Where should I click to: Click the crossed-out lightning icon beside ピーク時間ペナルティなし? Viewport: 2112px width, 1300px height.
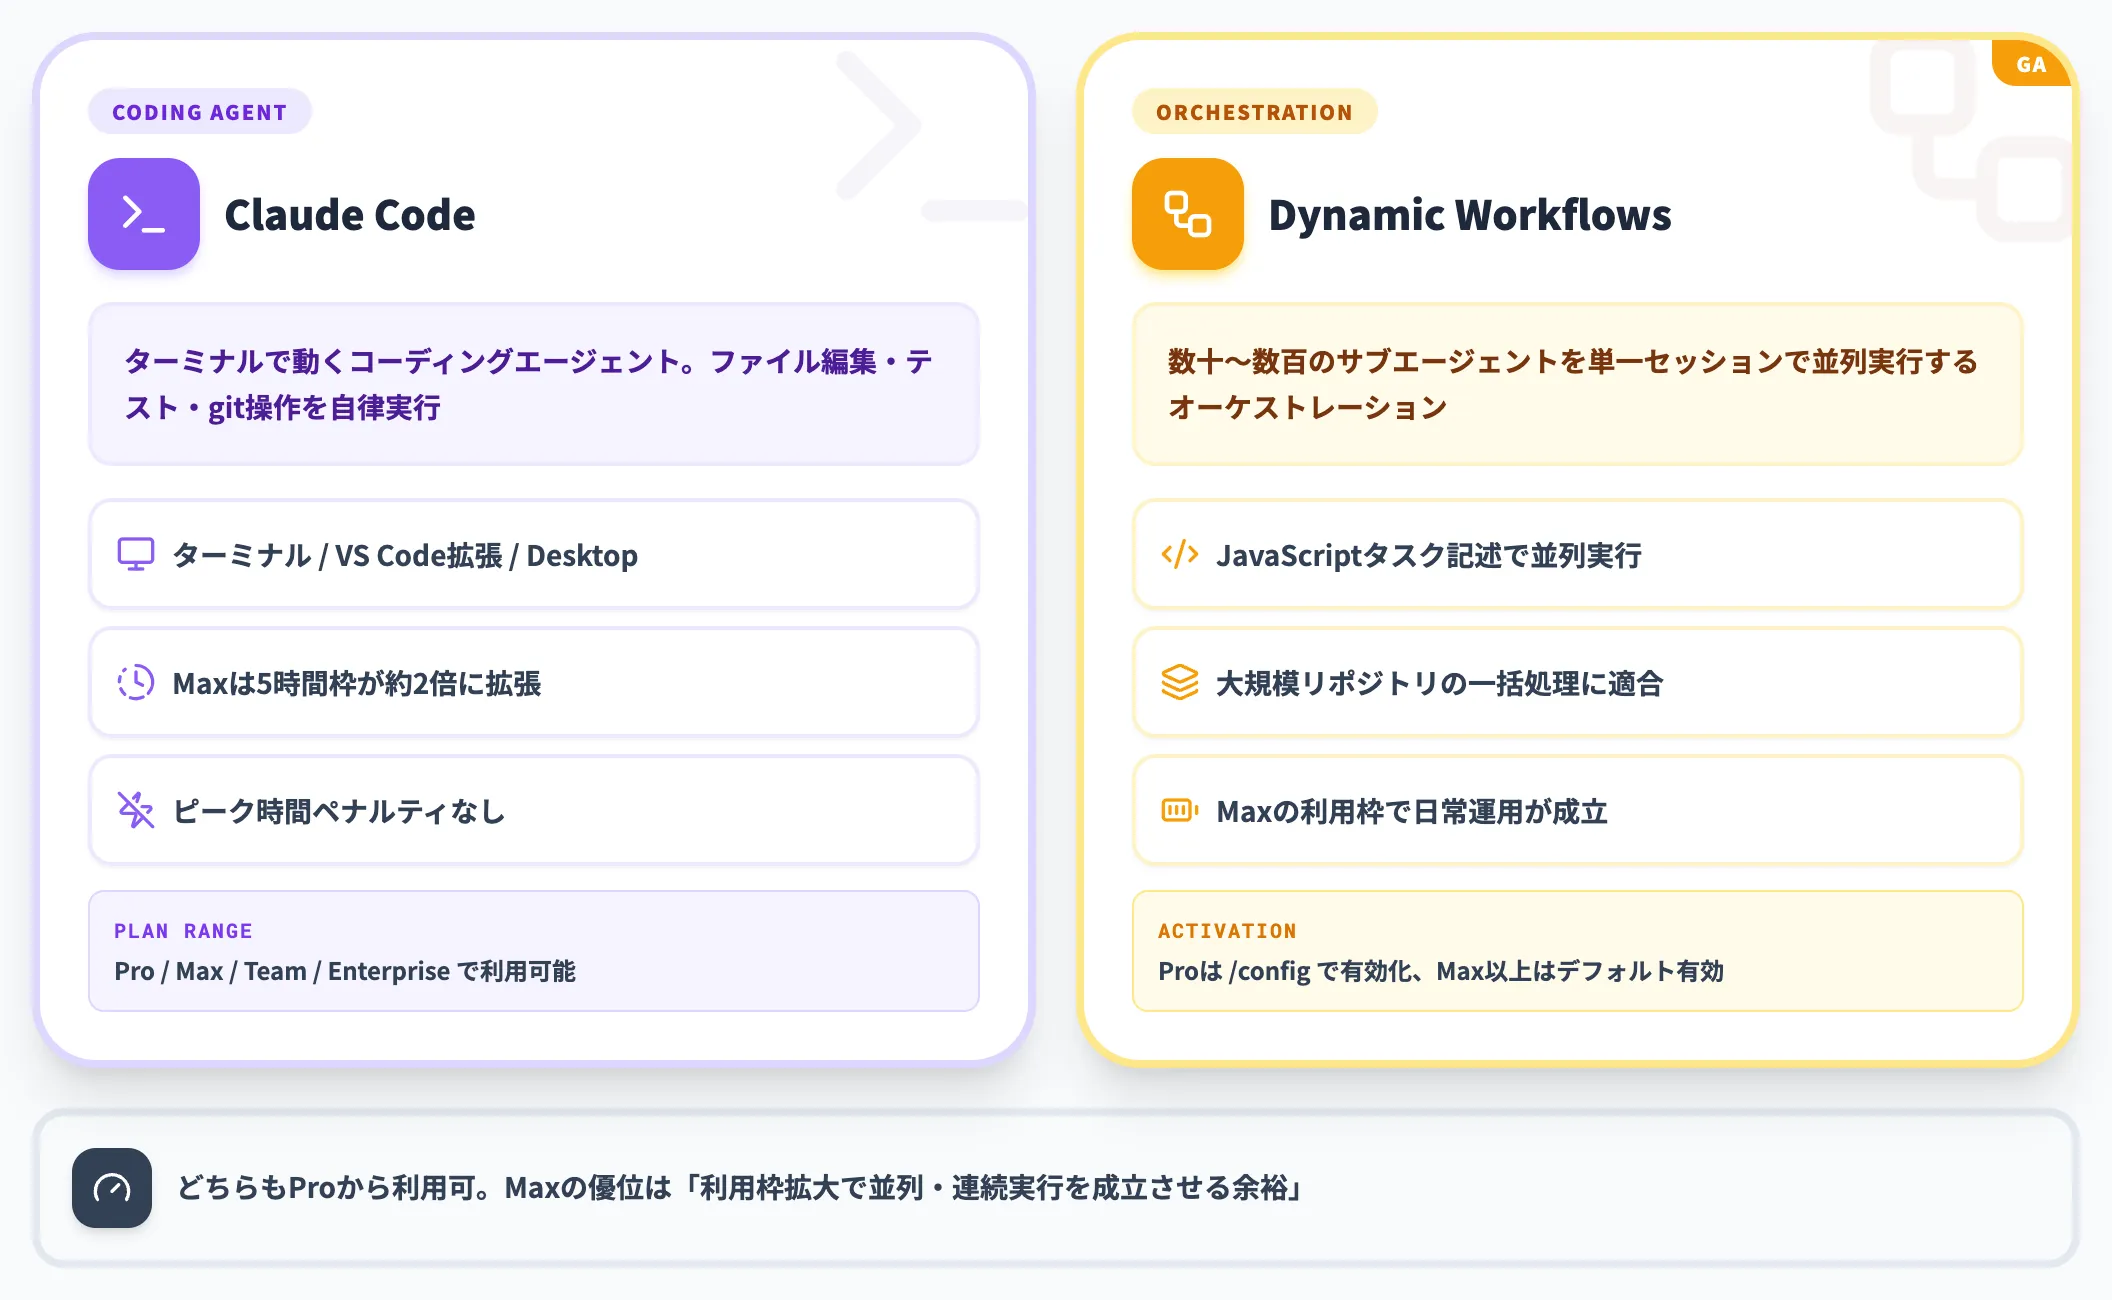tap(136, 810)
